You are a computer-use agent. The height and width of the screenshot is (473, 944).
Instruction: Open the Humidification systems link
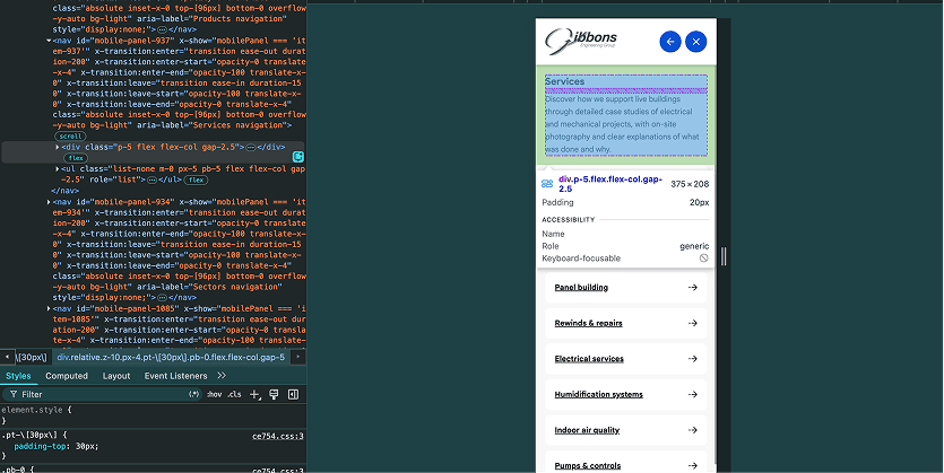[598, 395]
